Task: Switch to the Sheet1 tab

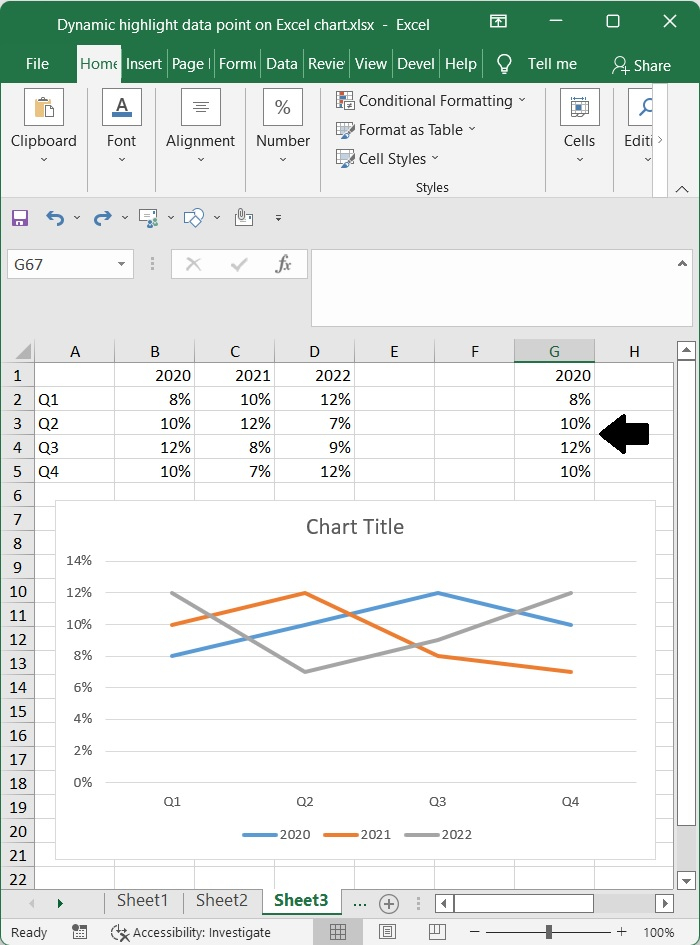Action: [142, 900]
